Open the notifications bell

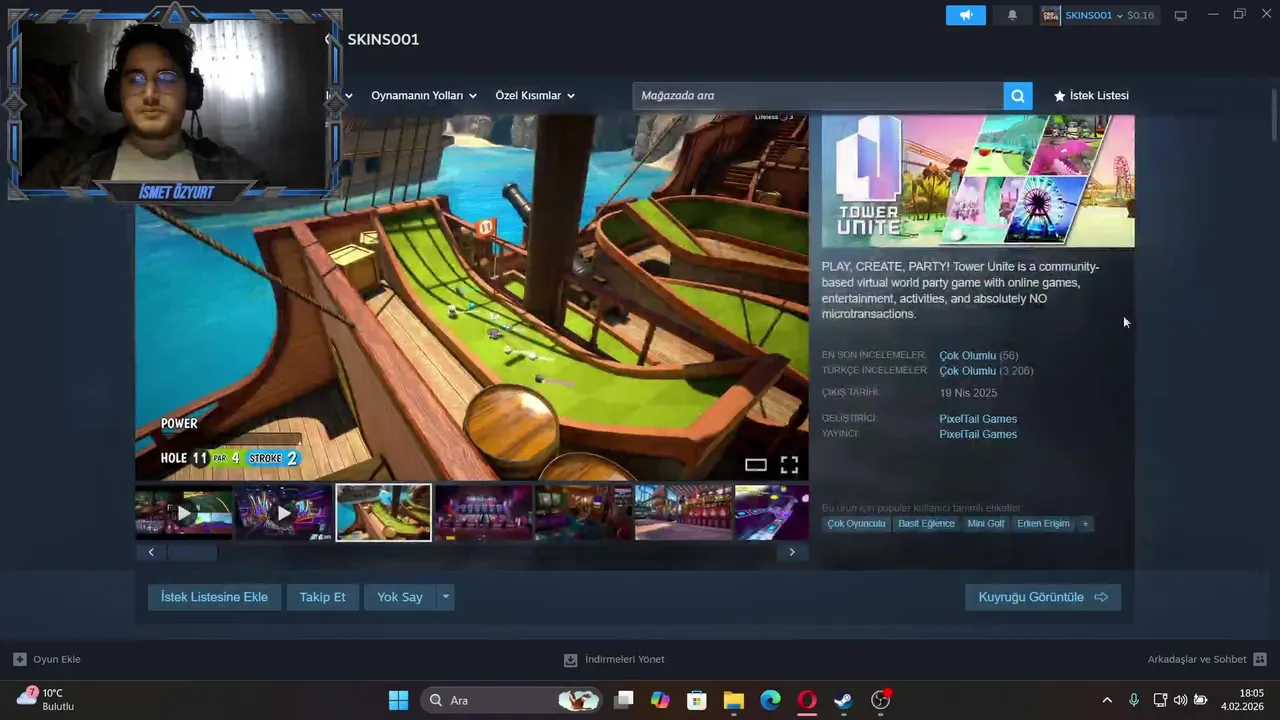[x=1012, y=15]
